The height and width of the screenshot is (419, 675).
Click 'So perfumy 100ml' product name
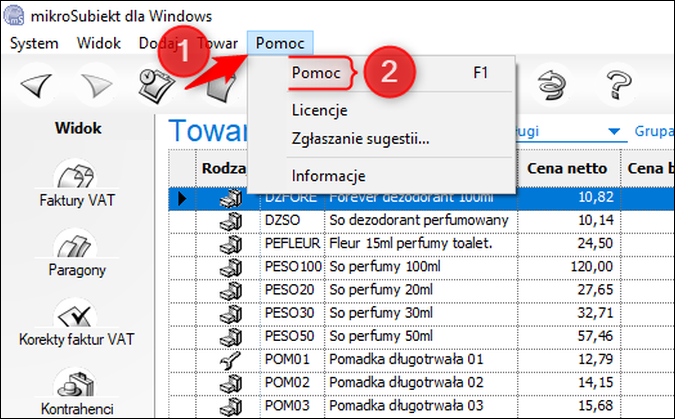385,267
